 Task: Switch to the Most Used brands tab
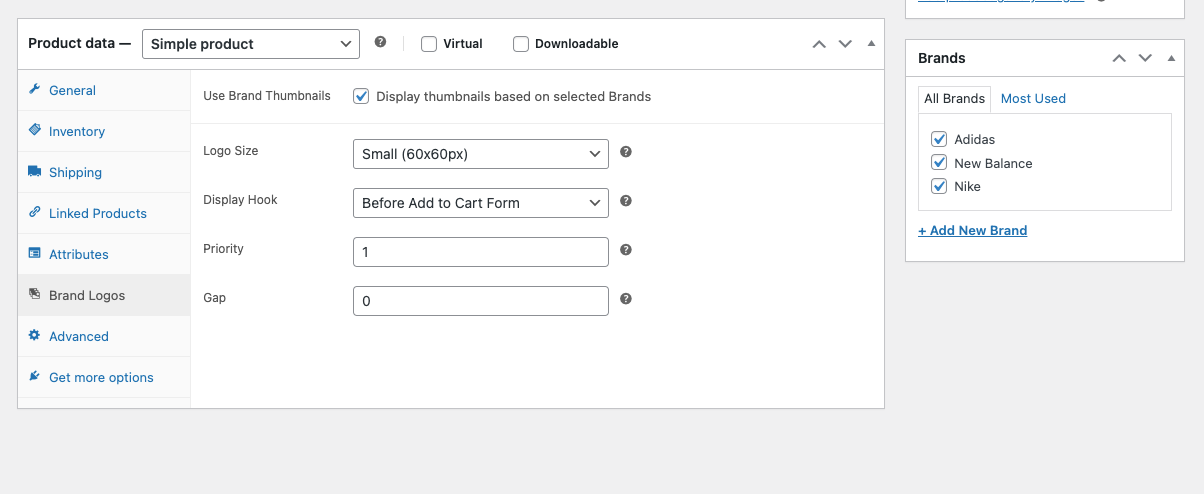pos(1033,98)
